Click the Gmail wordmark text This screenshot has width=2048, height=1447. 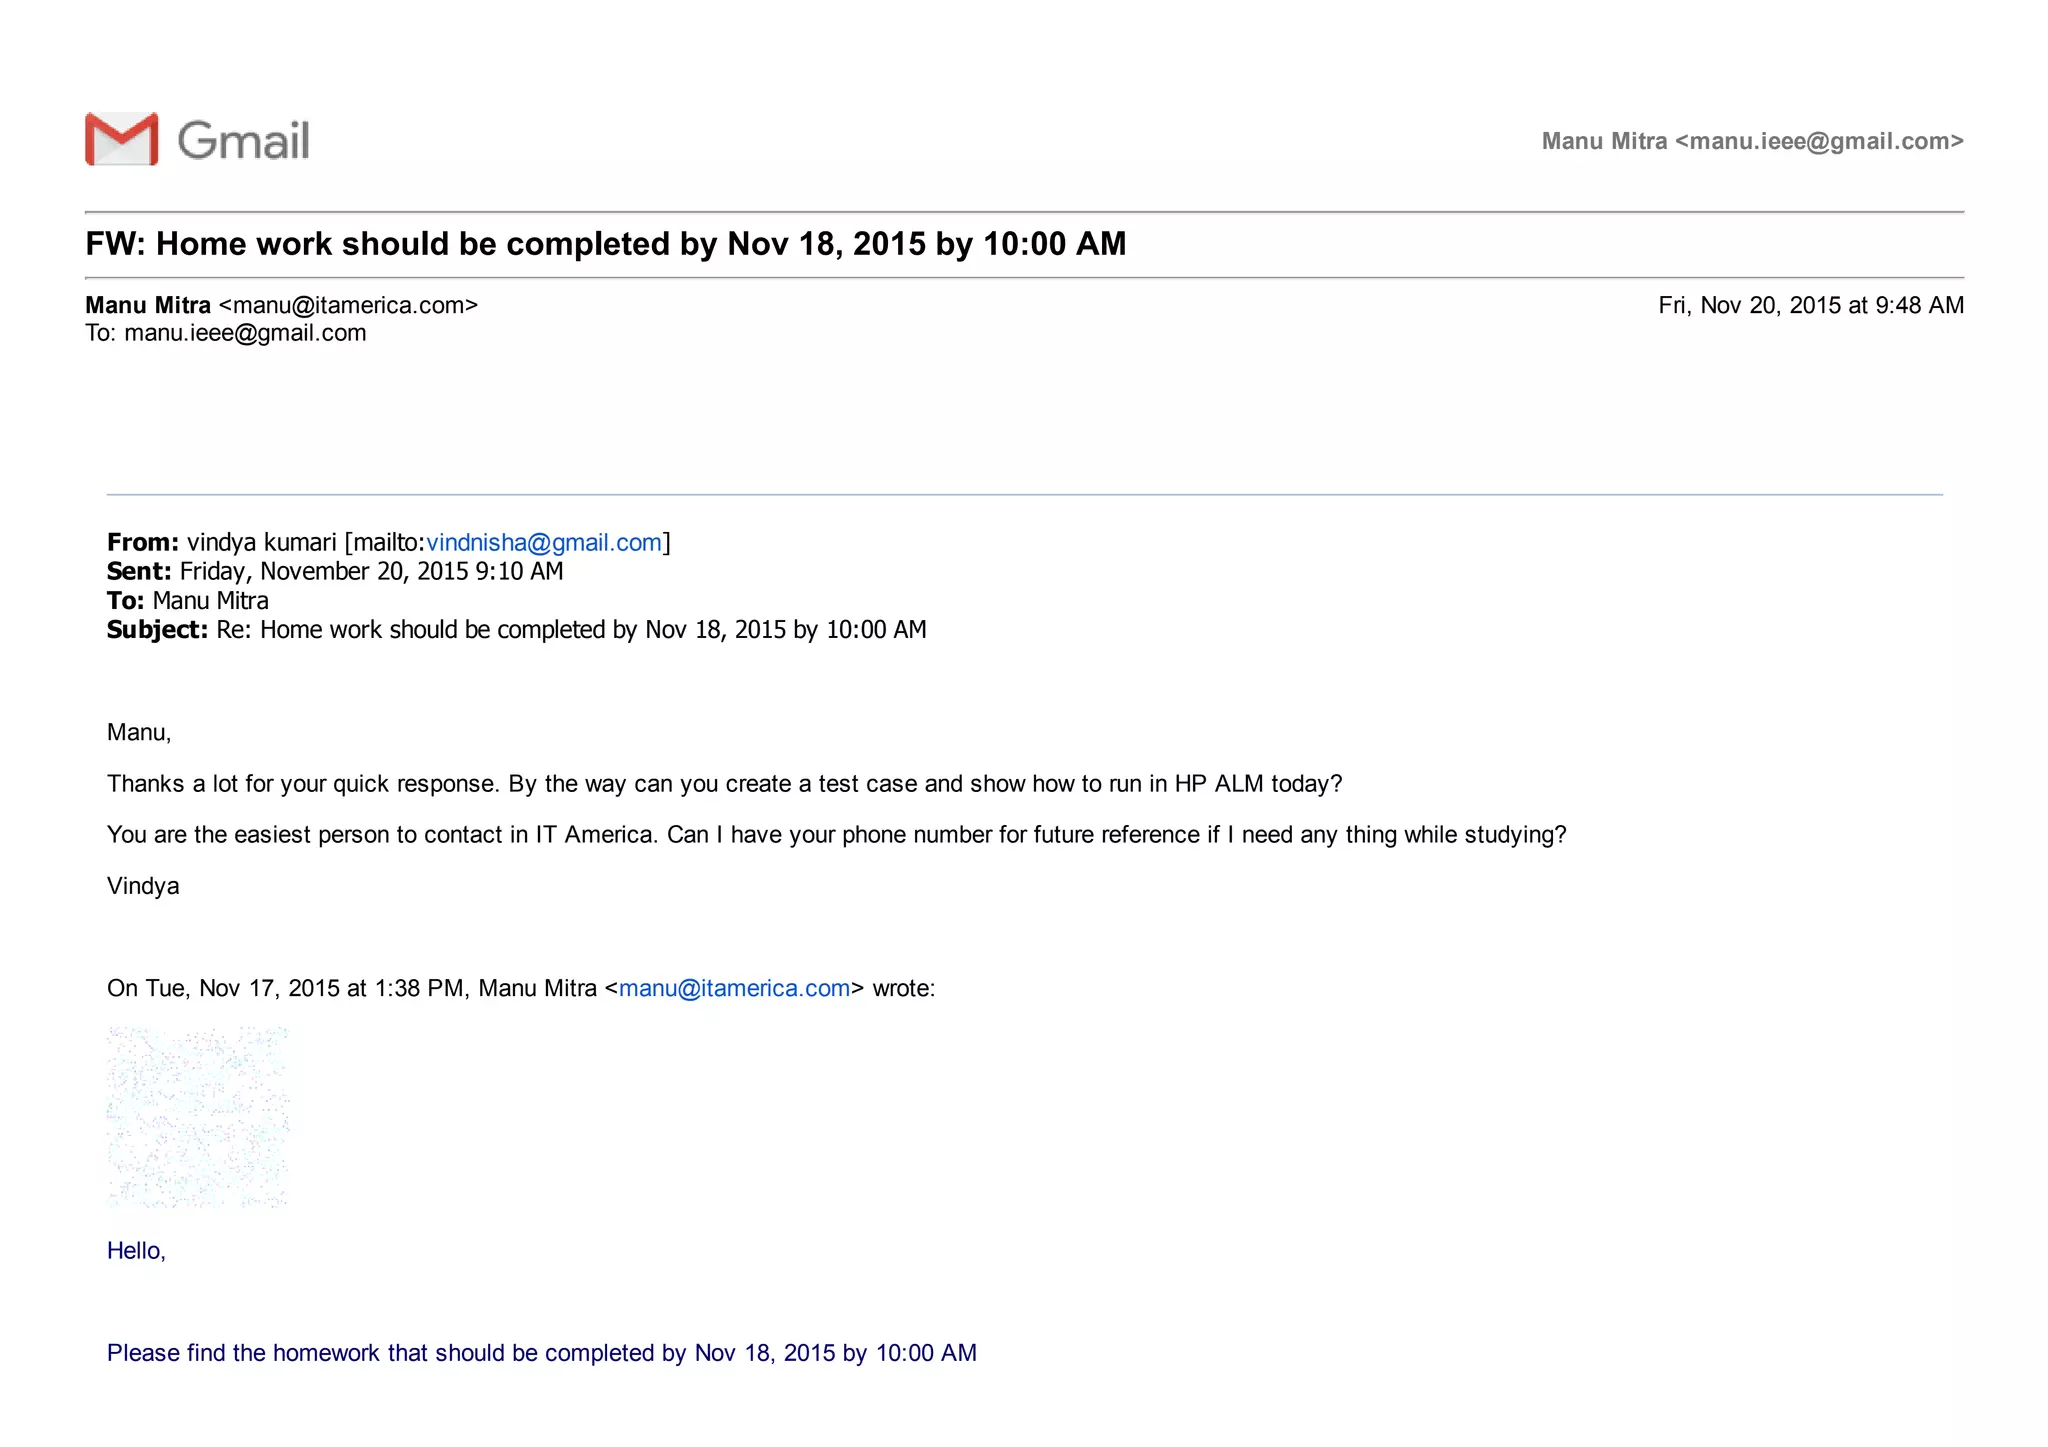coord(243,140)
